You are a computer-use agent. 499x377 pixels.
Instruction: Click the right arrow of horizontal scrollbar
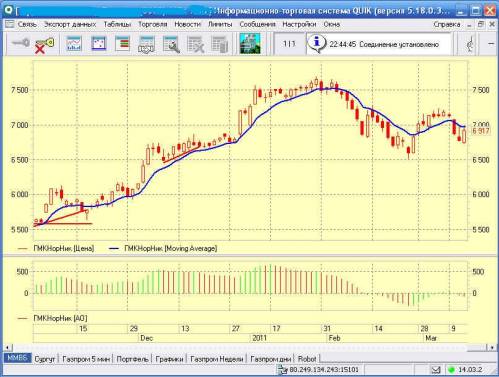[492, 347]
